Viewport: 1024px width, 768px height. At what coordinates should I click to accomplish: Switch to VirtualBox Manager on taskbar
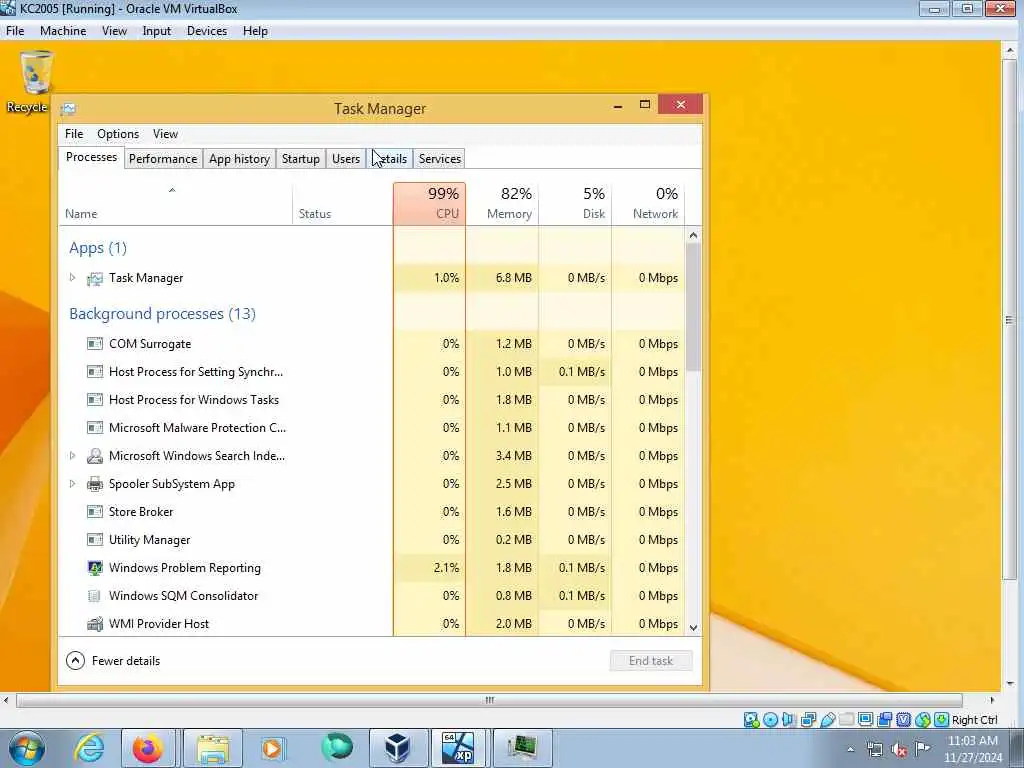point(397,748)
